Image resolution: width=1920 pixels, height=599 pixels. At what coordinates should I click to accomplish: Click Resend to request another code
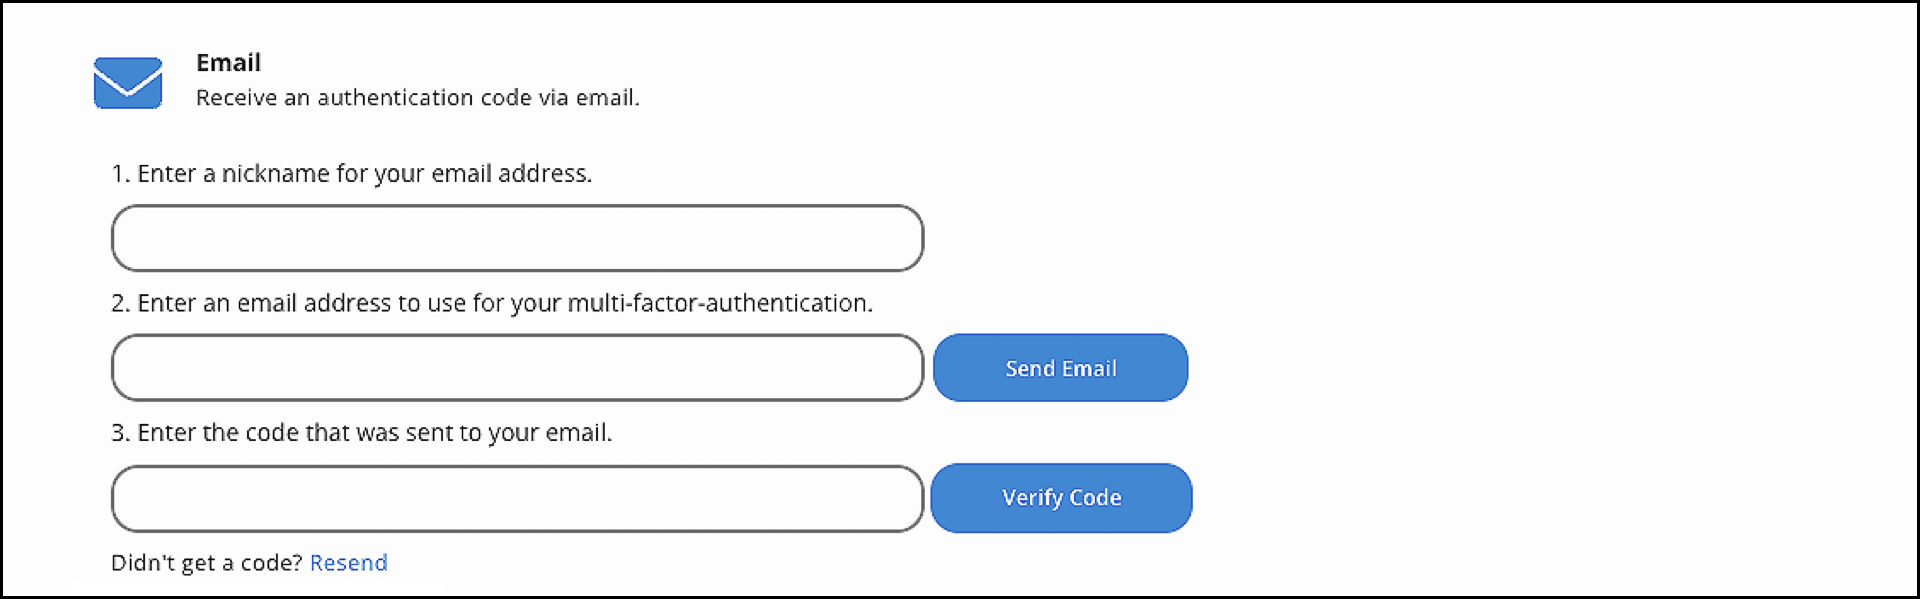coord(348,562)
